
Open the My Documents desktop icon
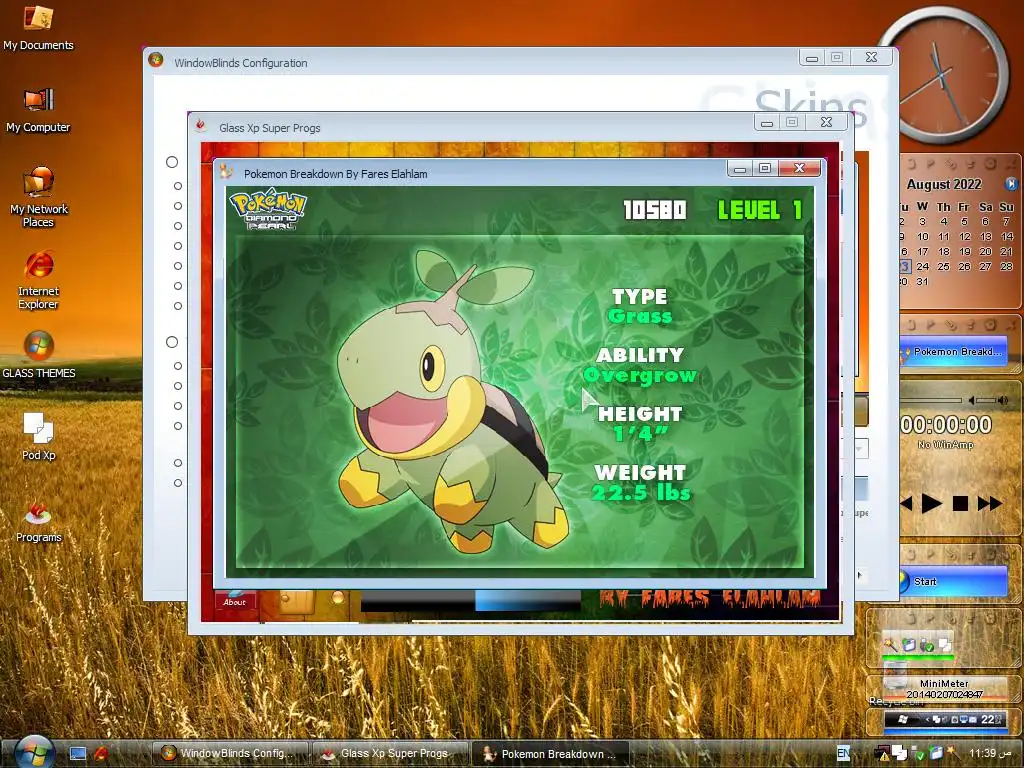pos(38,28)
